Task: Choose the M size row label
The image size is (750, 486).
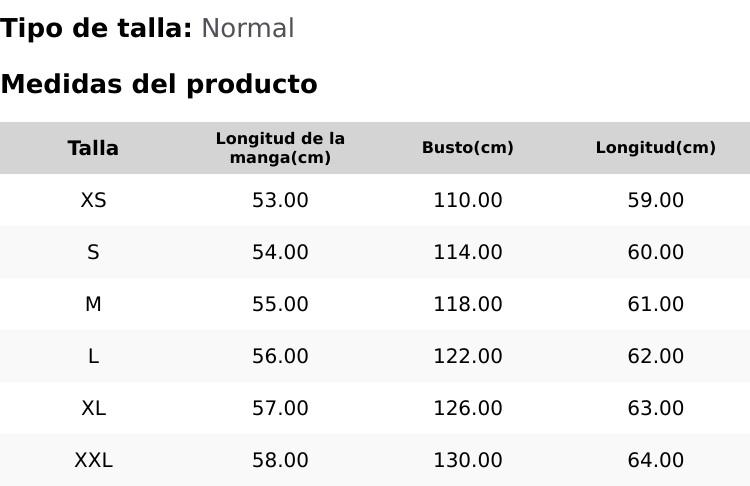Action: (93, 305)
